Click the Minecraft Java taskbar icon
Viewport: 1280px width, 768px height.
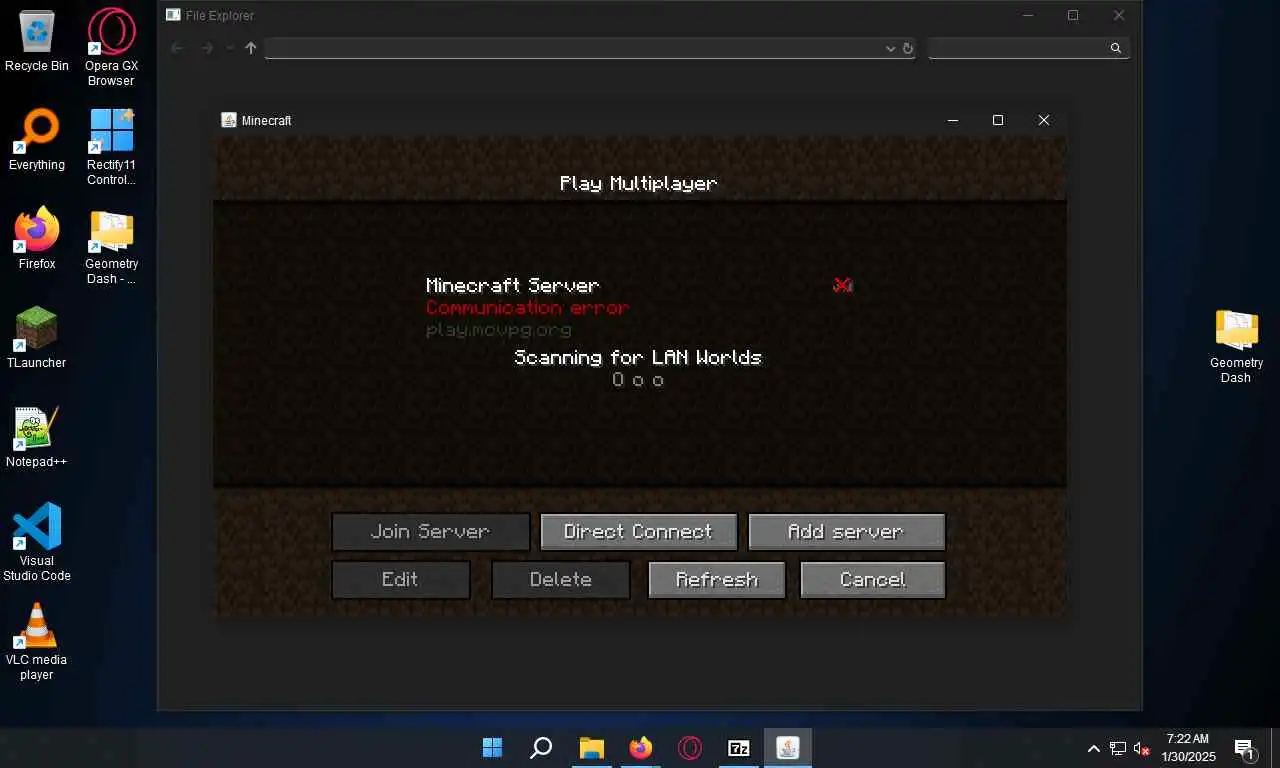click(x=787, y=748)
